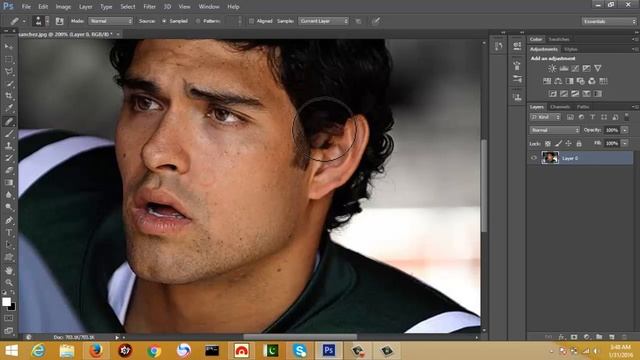640x360 pixels.
Task: Add a Photo Filter adjustment
Action: pos(581,81)
